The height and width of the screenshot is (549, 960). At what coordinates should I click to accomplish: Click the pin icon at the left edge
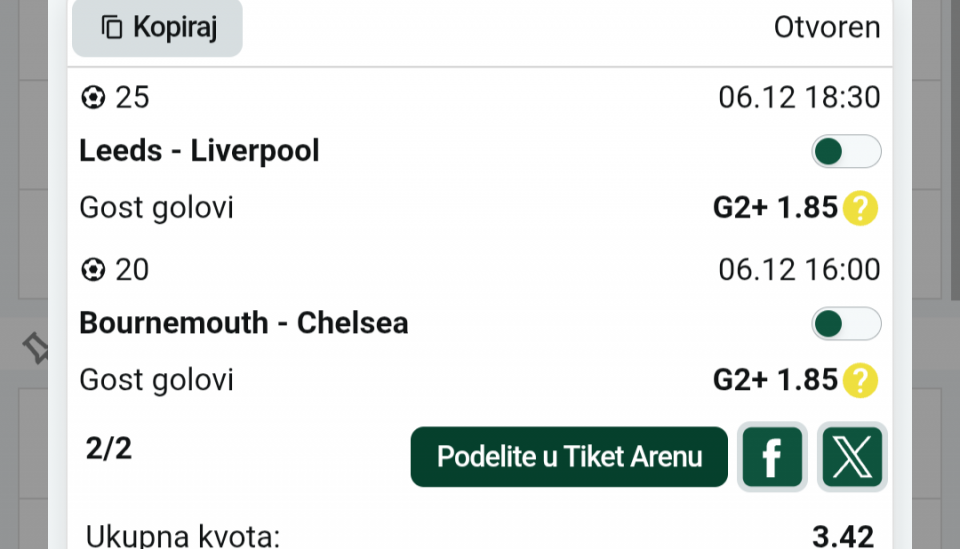[35, 348]
